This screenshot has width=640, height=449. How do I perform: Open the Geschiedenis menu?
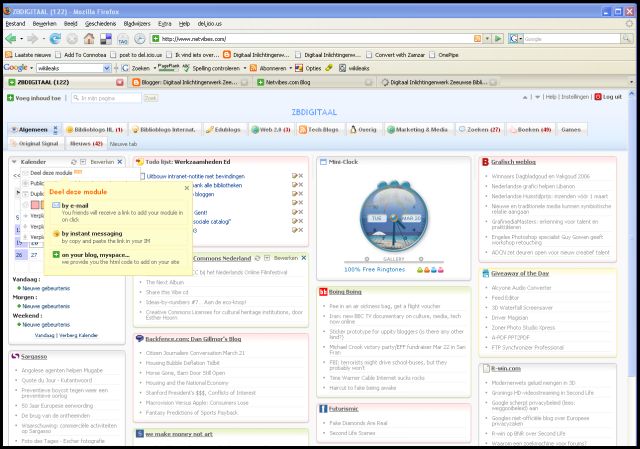[x=100, y=24]
